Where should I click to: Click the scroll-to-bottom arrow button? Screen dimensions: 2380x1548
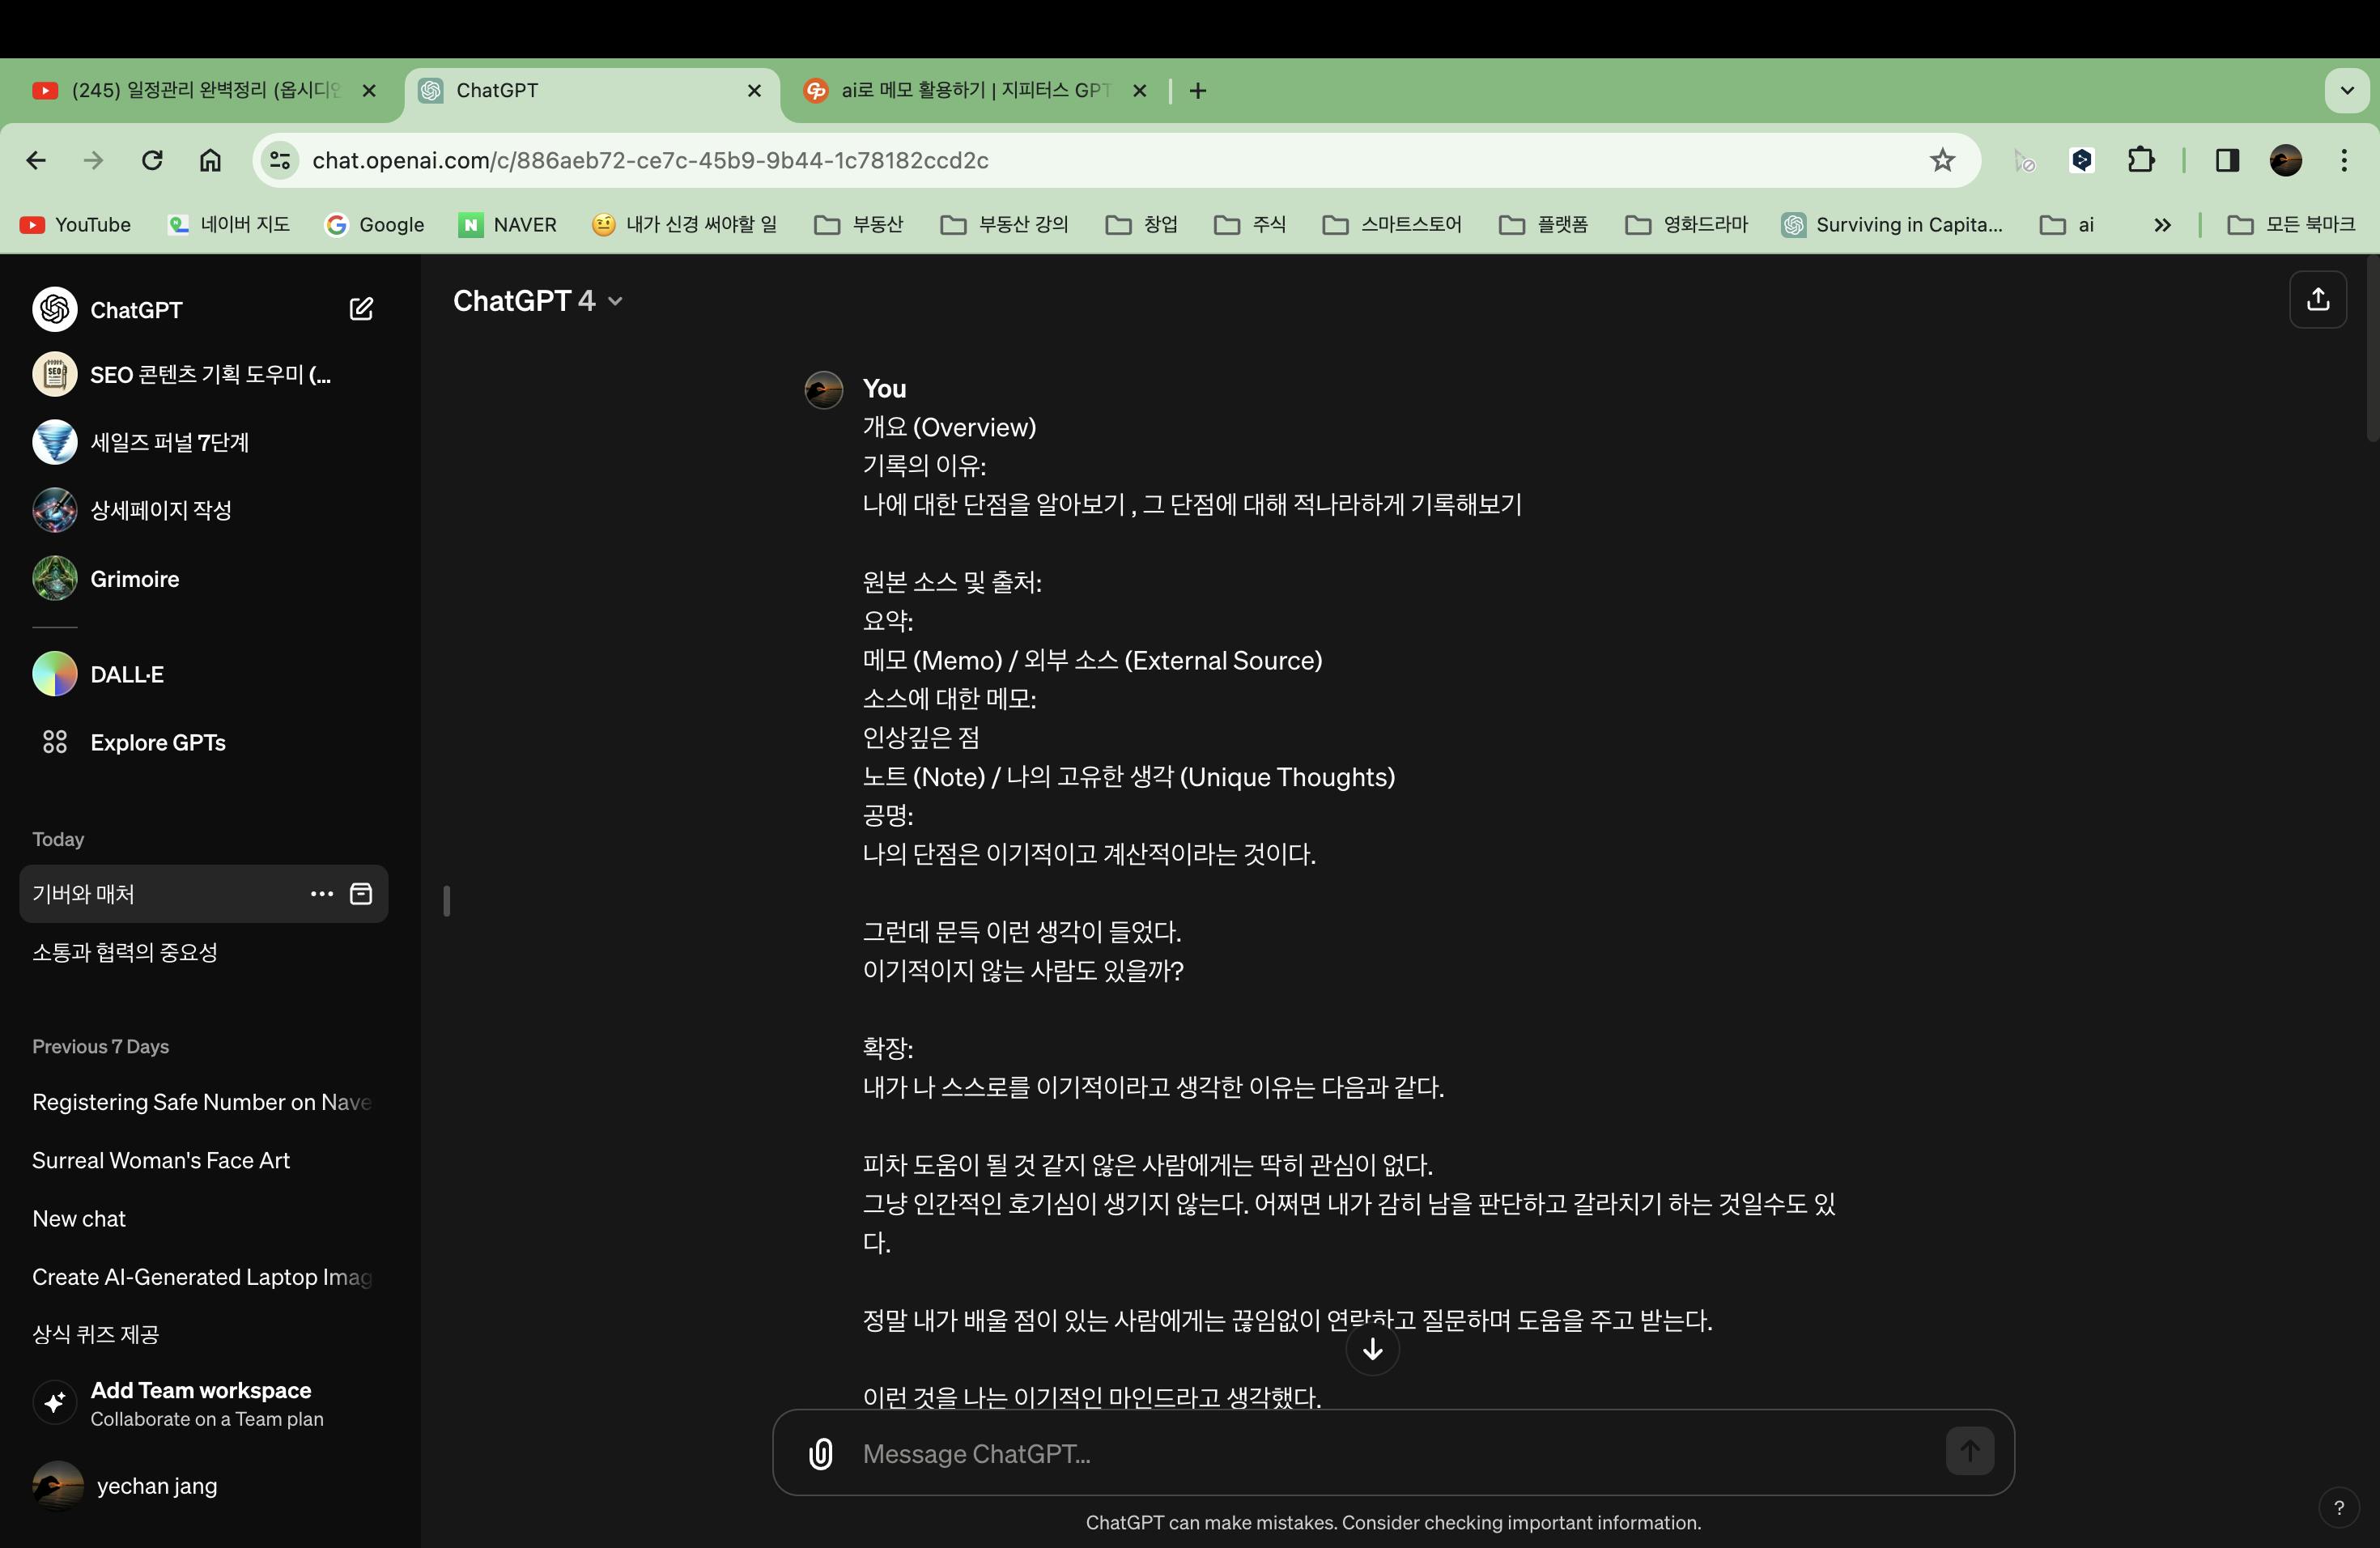click(x=1372, y=1349)
